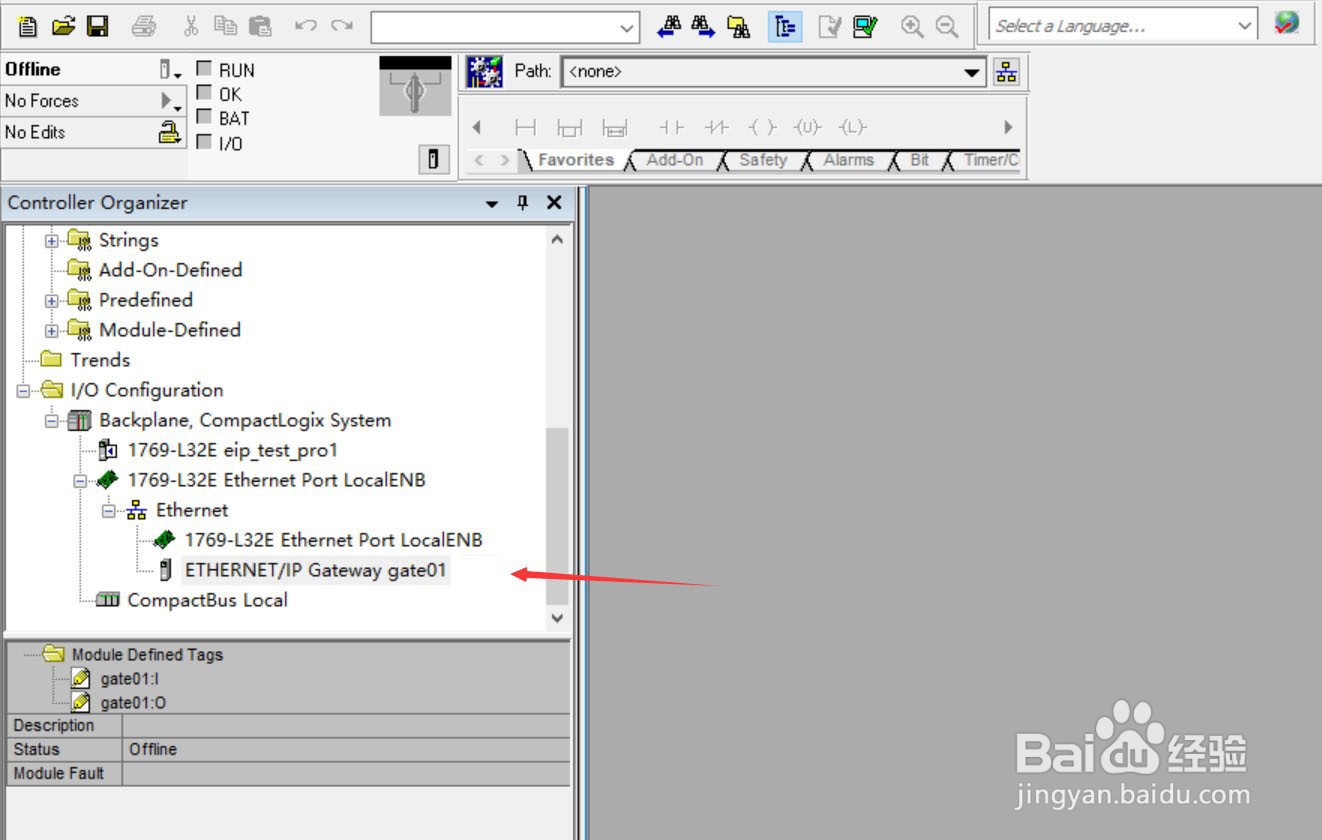Insert Output Latch (L) coil
Viewport: 1322px width, 840px height.
click(852, 127)
